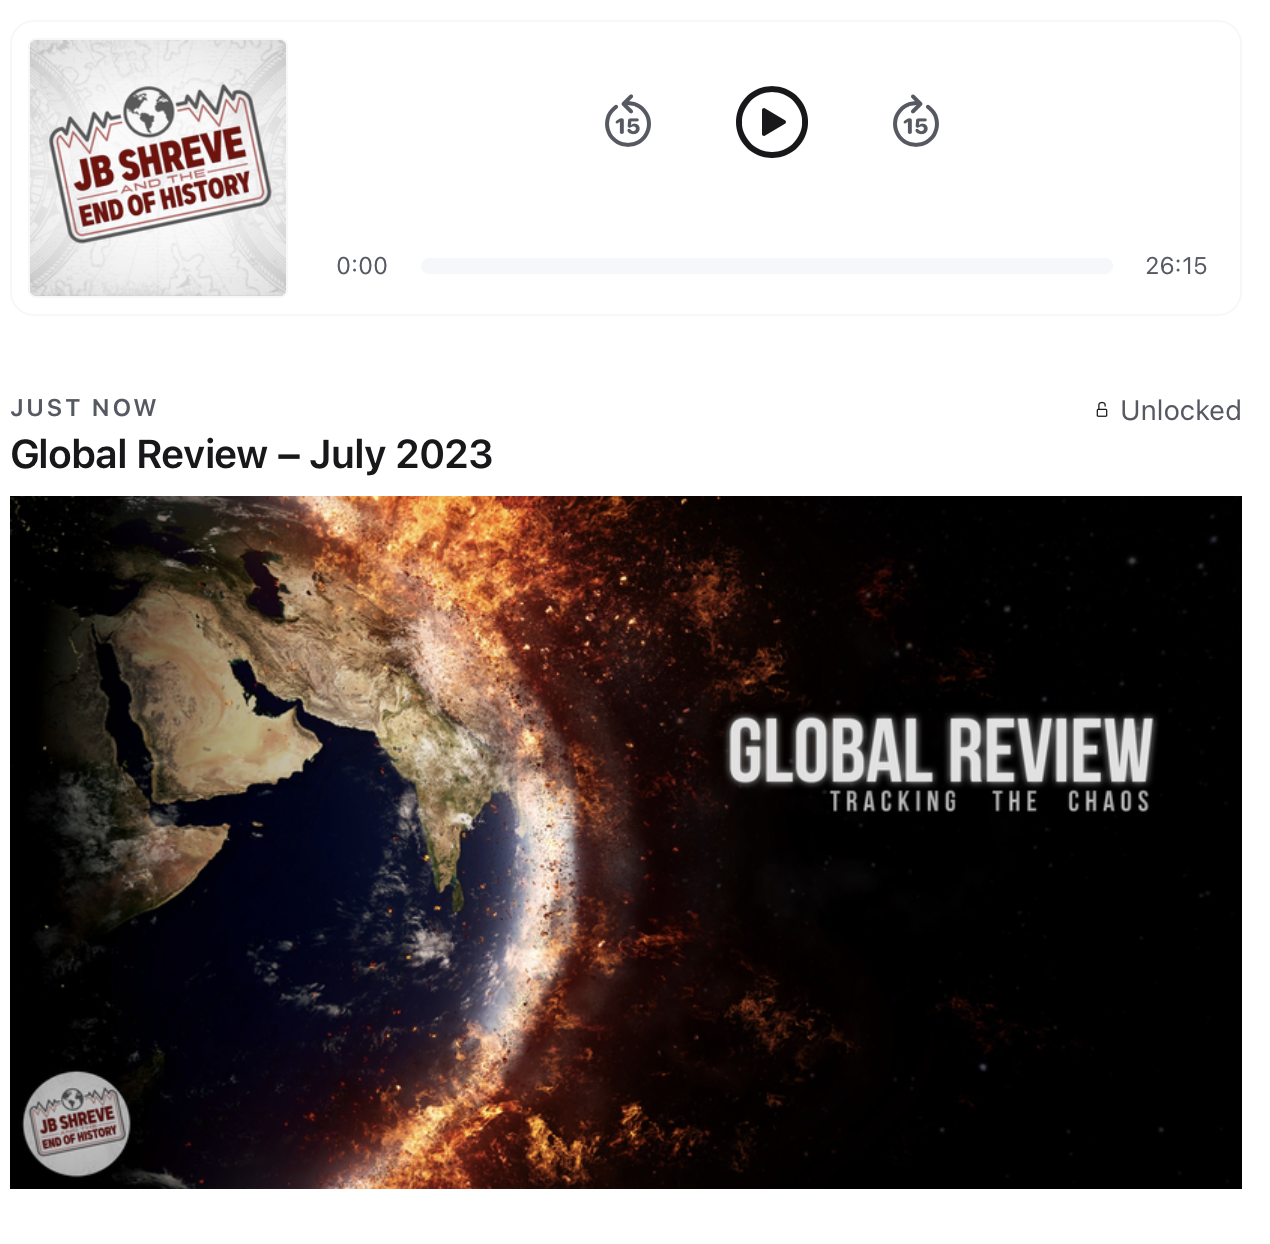The height and width of the screenshot is (1244, 1270).
Task: Click the 0:00 elapsed time label
Action: coord(362,266)
